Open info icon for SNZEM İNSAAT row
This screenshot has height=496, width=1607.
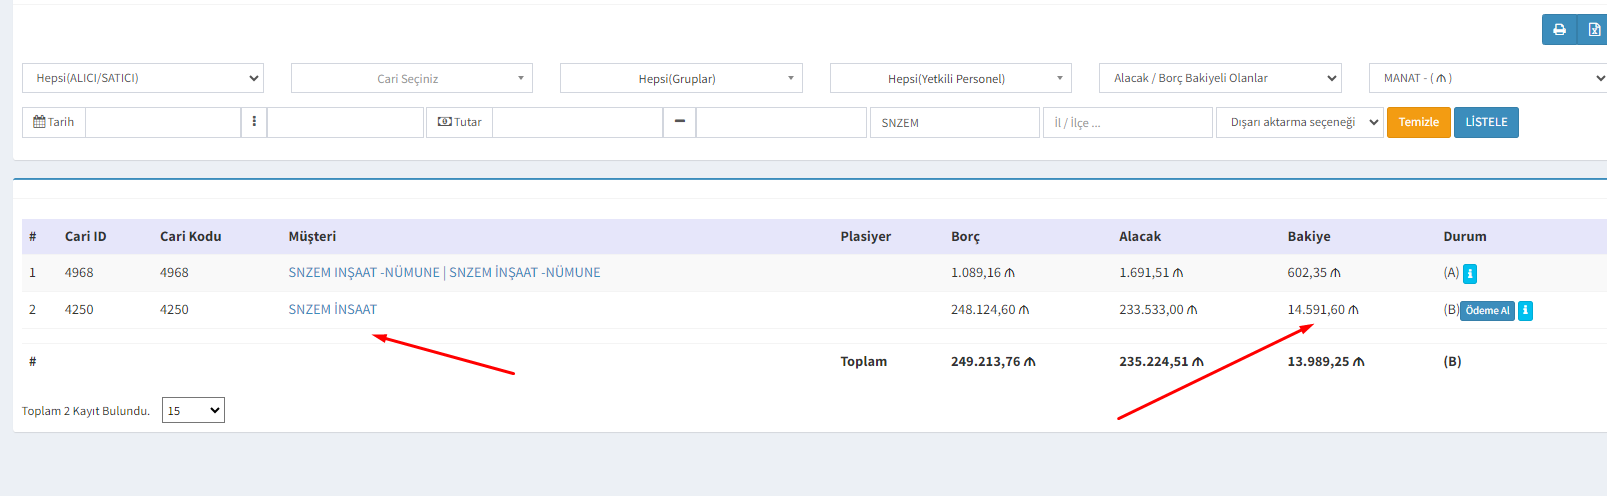click(1525, 311)
